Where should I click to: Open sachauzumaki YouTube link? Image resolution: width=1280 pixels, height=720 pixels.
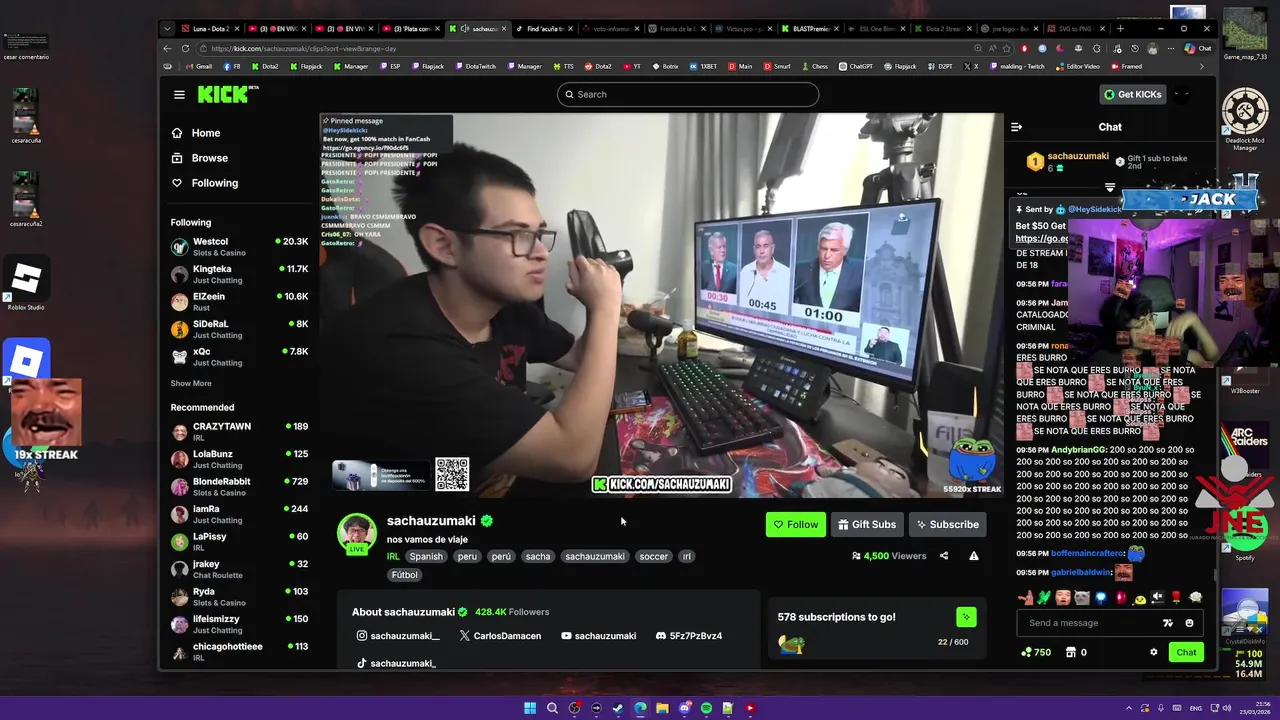(599, 636)
